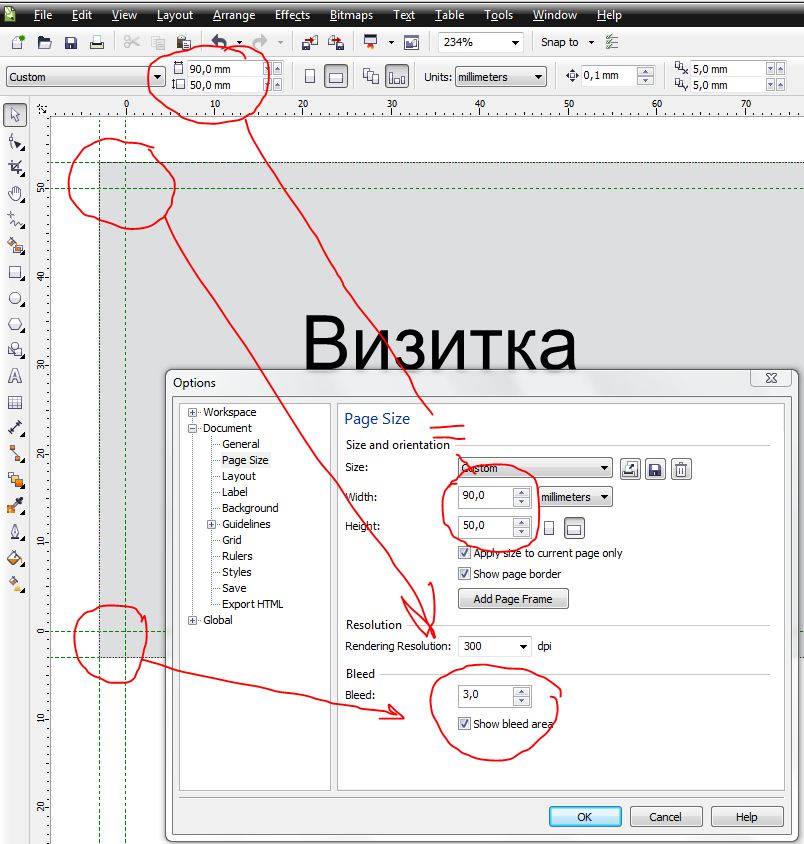
Task: Get page size from printer icon
Action: click(x=630, y=469)
